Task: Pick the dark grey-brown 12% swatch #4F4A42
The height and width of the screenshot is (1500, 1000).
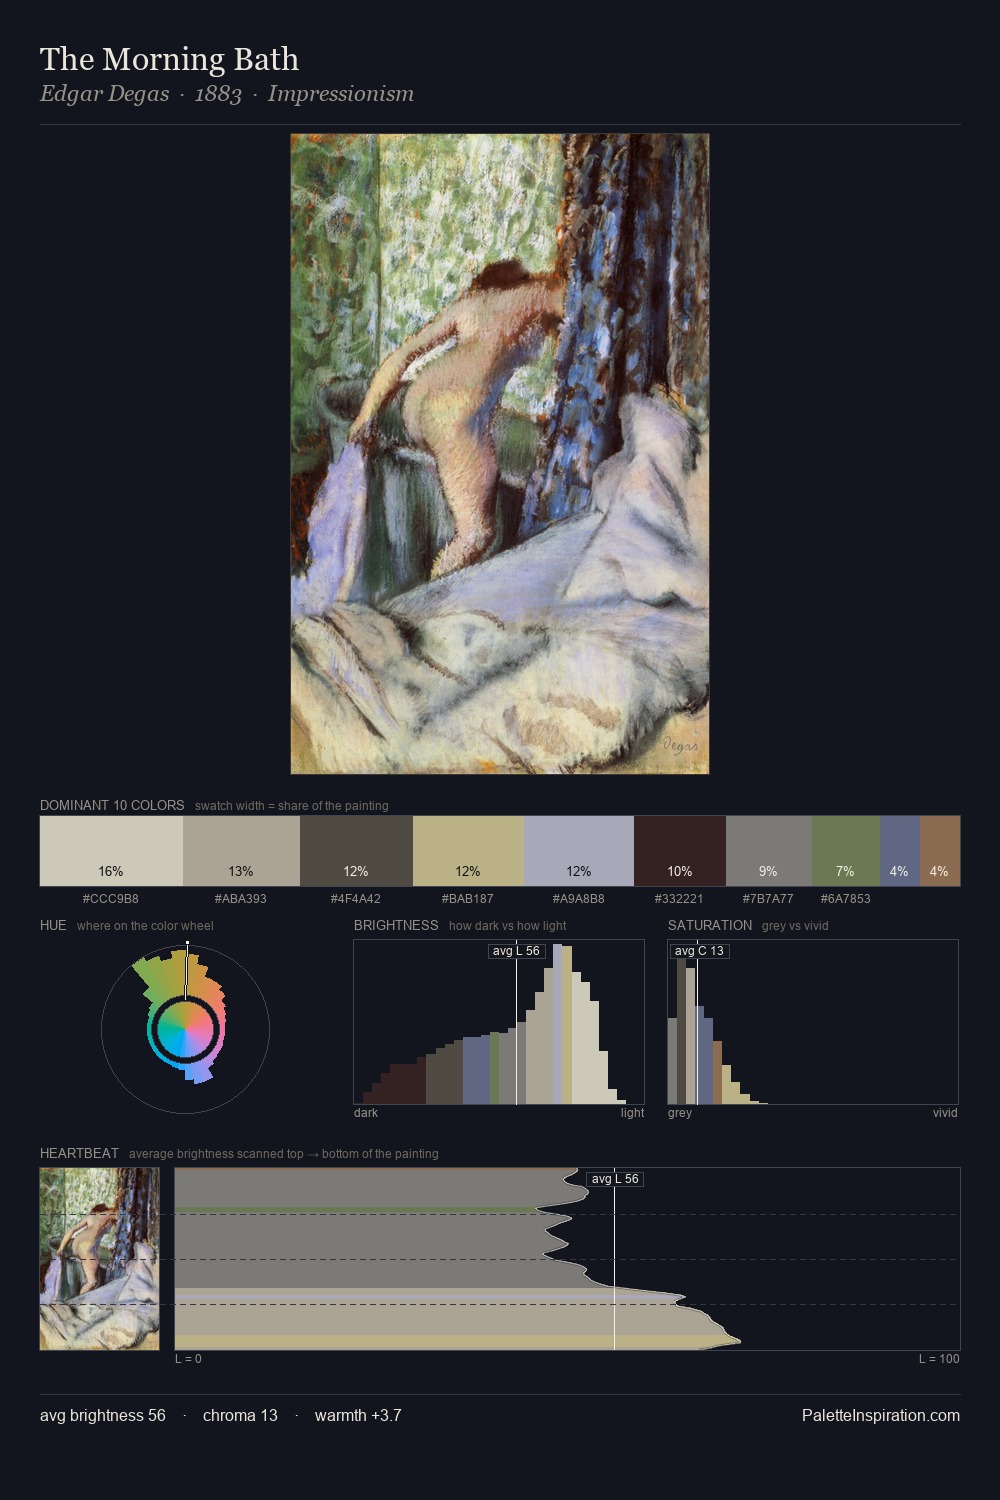Action: 356,851
